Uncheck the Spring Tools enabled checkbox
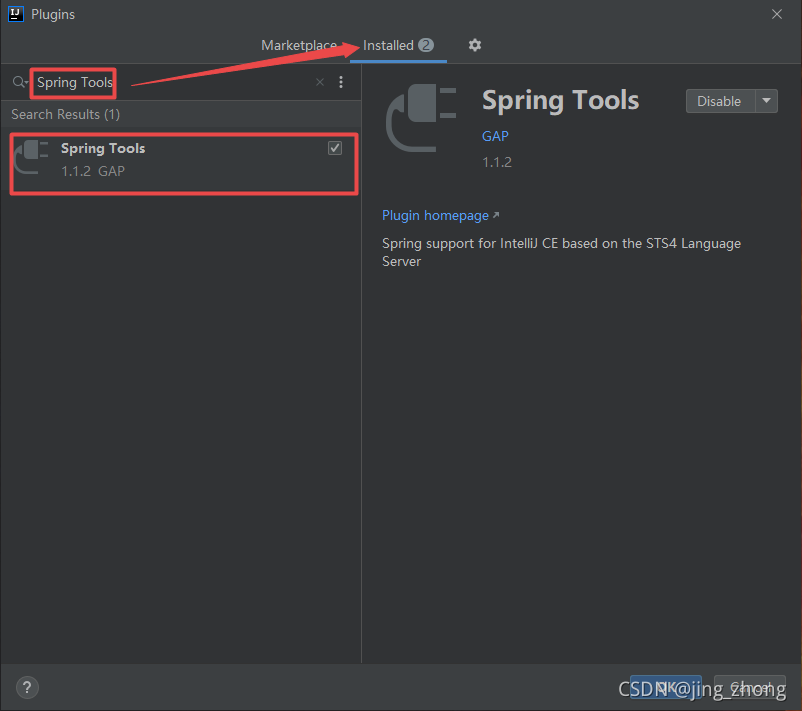The height and width of the screenshot is (711, 802). [335, 148]
